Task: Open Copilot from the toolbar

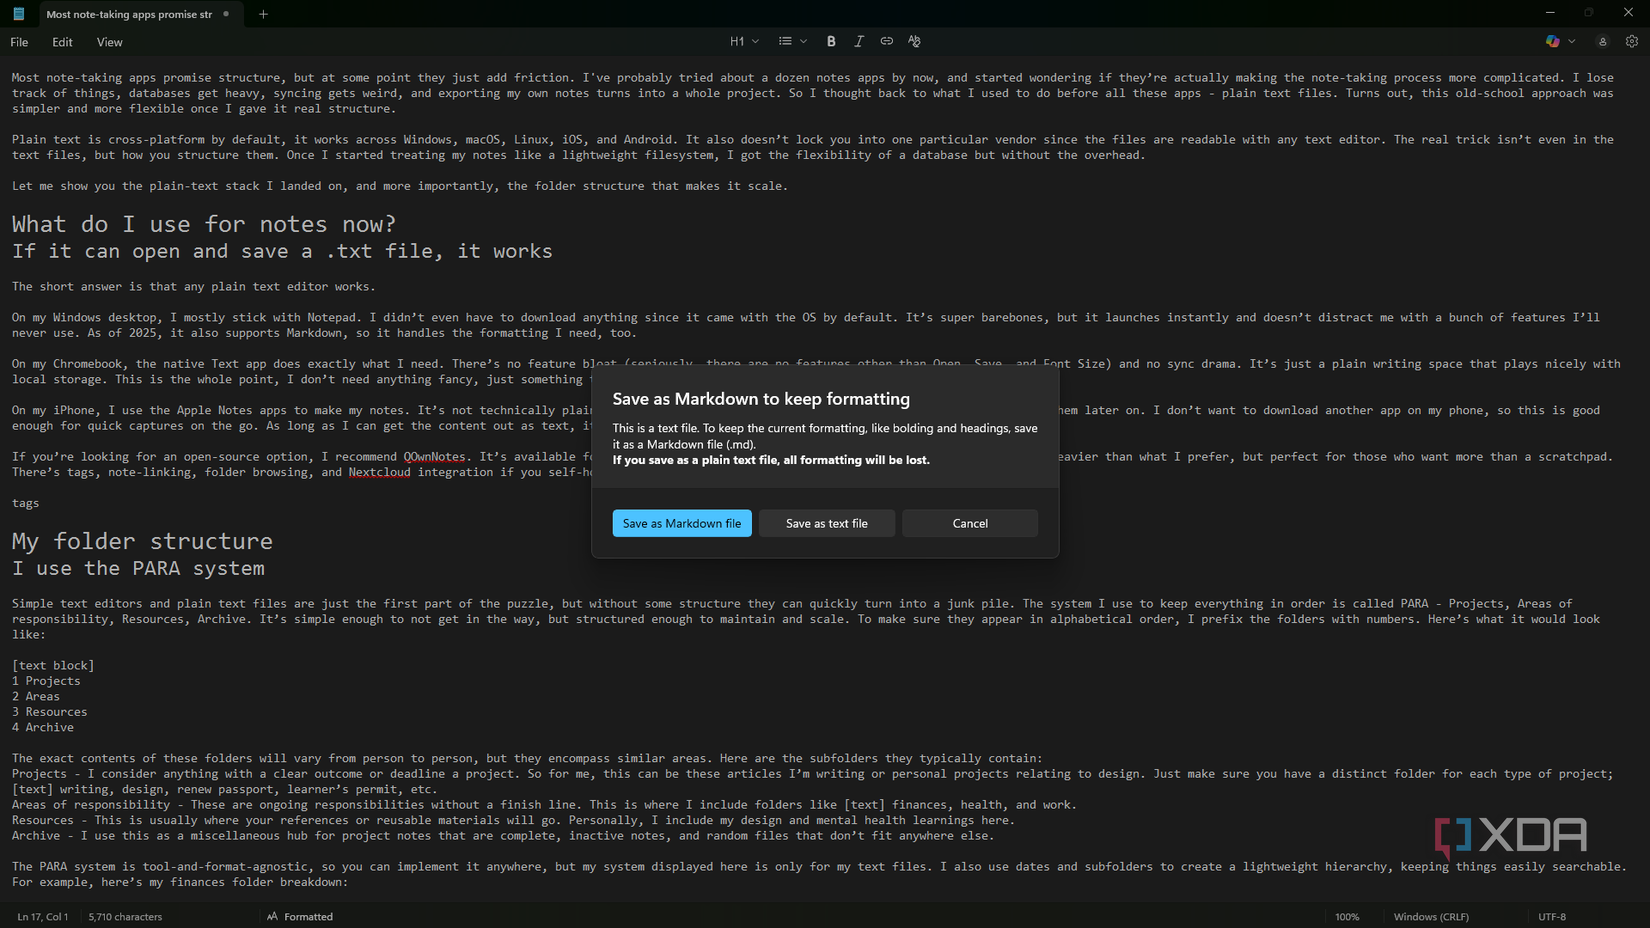Action: coord(1551,41)
